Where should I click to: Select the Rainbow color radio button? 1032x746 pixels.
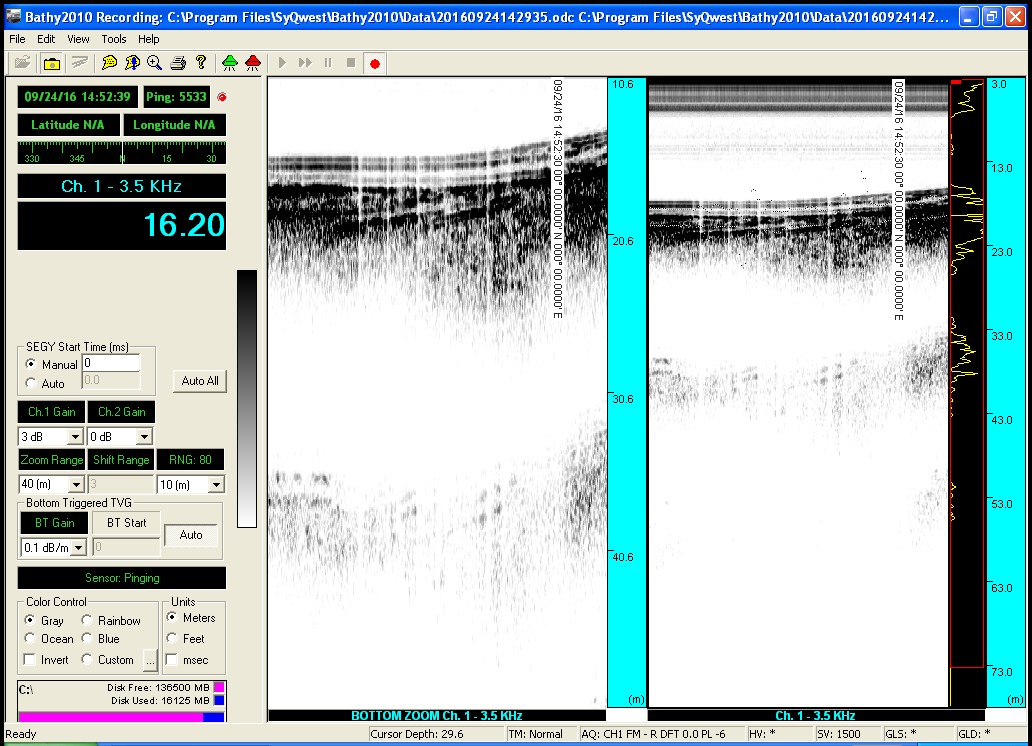[88, 621]
